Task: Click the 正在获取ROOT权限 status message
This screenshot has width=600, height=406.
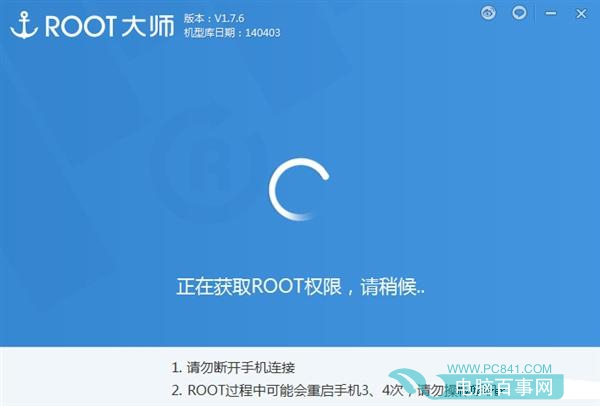Action: 300,286
